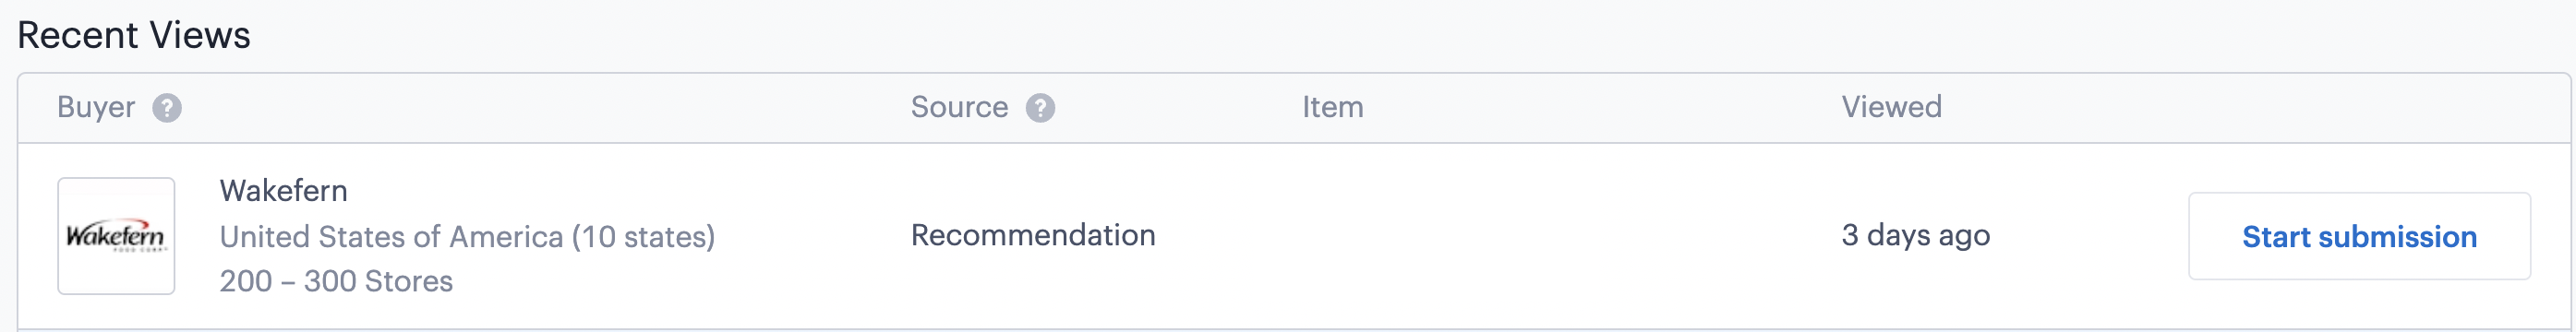Click the Buyer column header

[96, 107]
